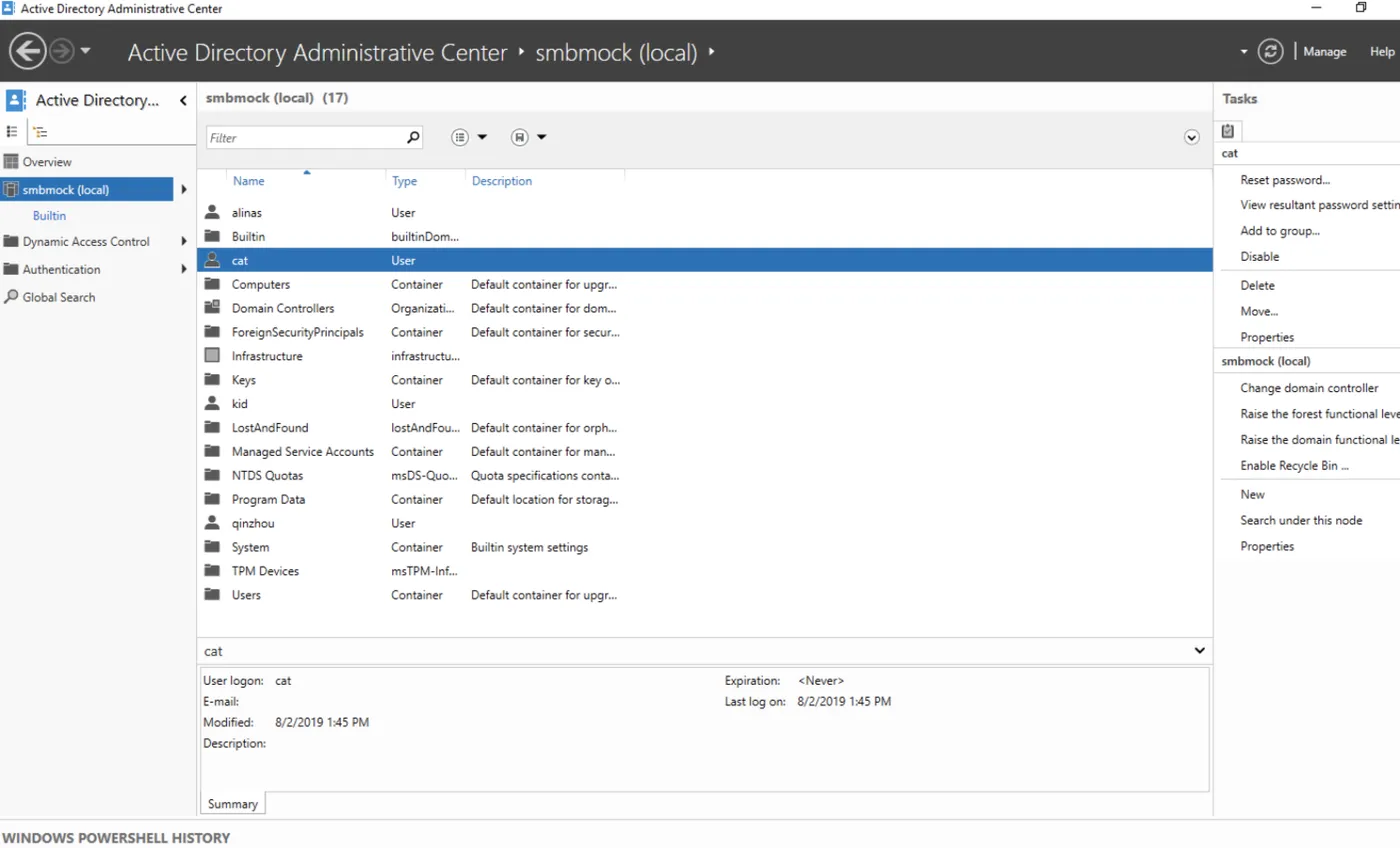
Task: Select the Infrastructure object icon
Action: click(211, 356)
